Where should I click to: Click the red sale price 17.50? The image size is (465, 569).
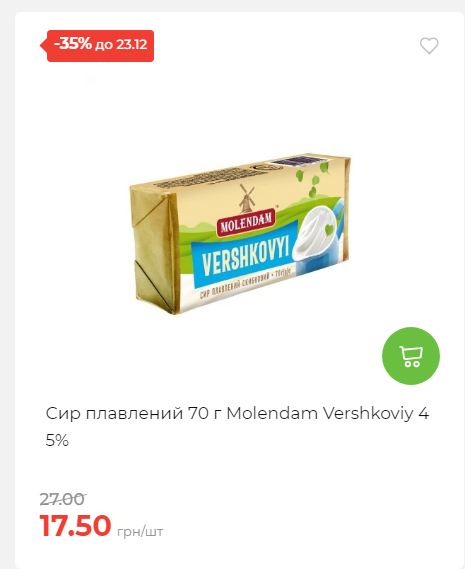click(75, 525)
